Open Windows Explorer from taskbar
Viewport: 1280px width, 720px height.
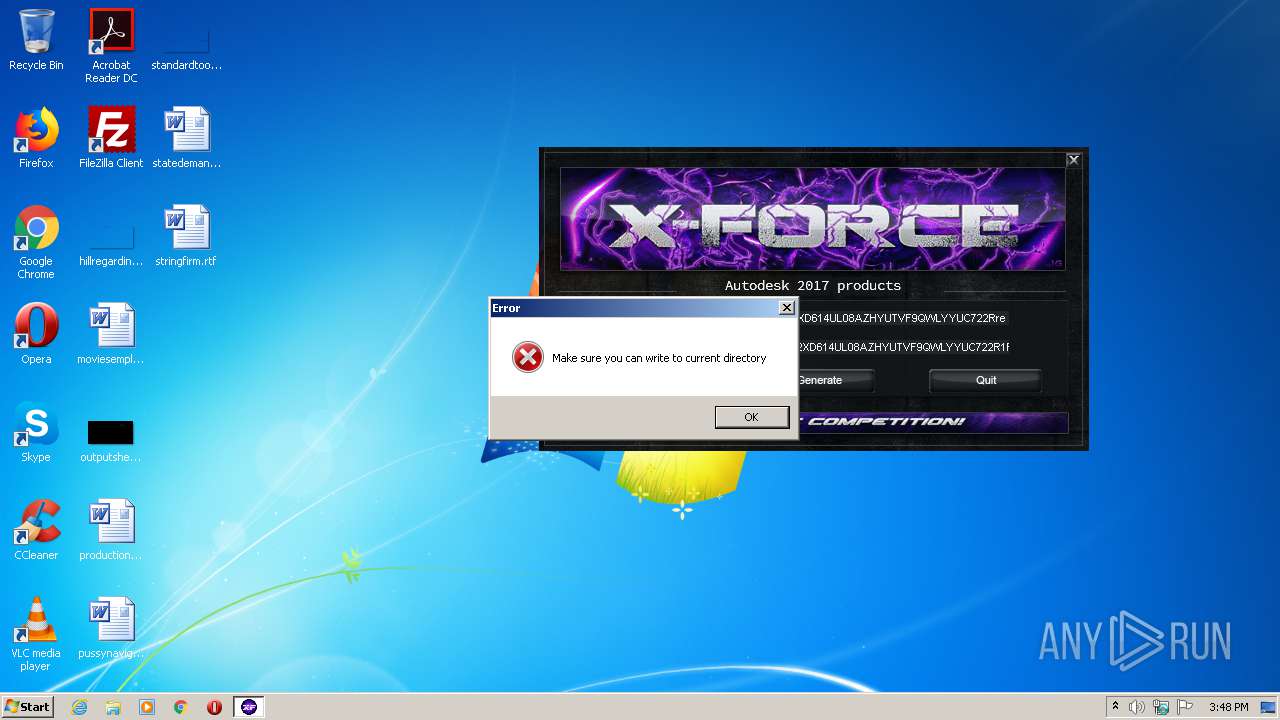click(x=113, y=707)
